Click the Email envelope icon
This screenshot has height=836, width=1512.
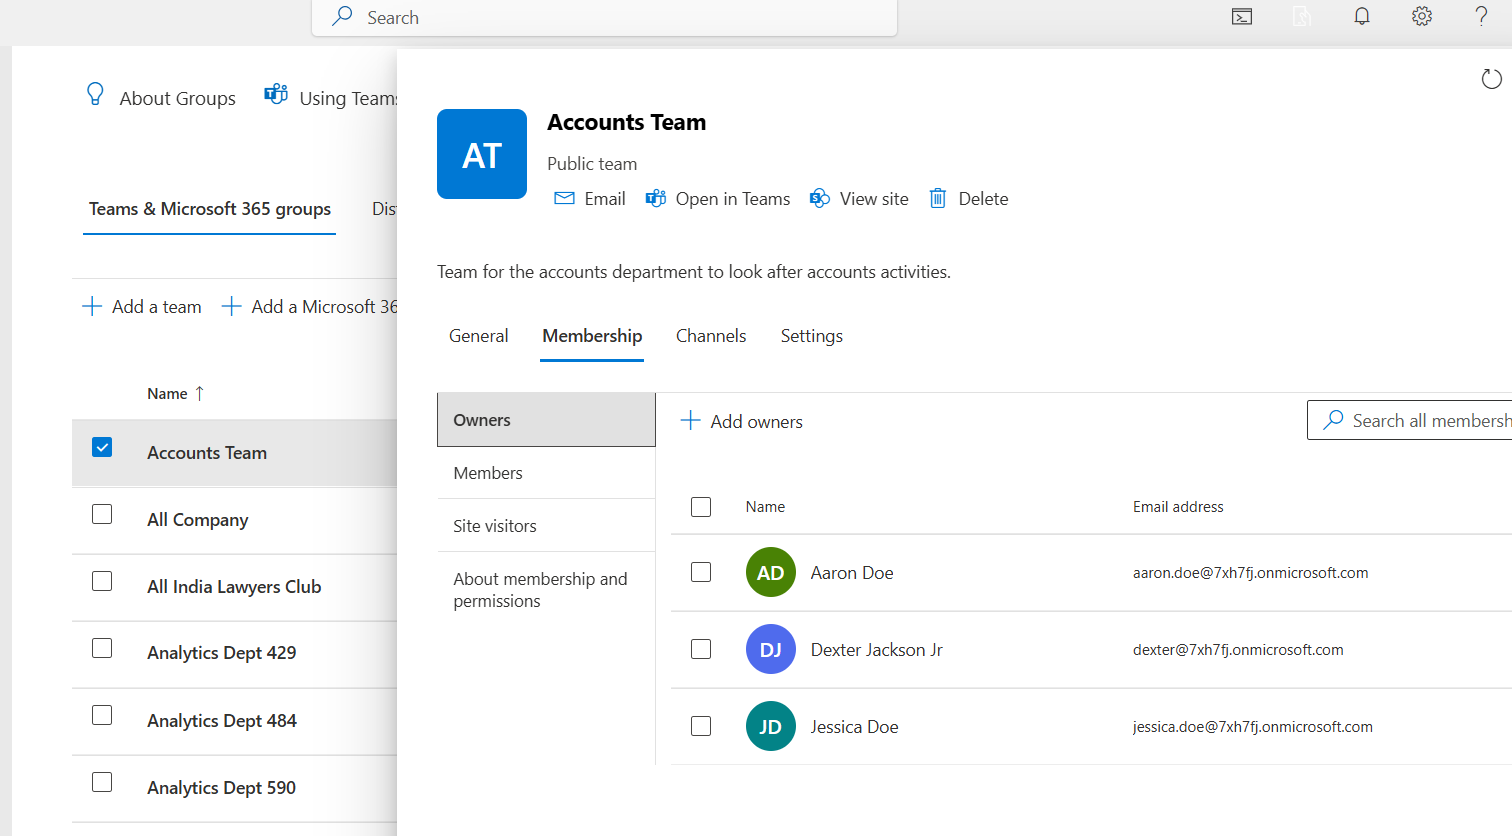click(x=565, y=199)
